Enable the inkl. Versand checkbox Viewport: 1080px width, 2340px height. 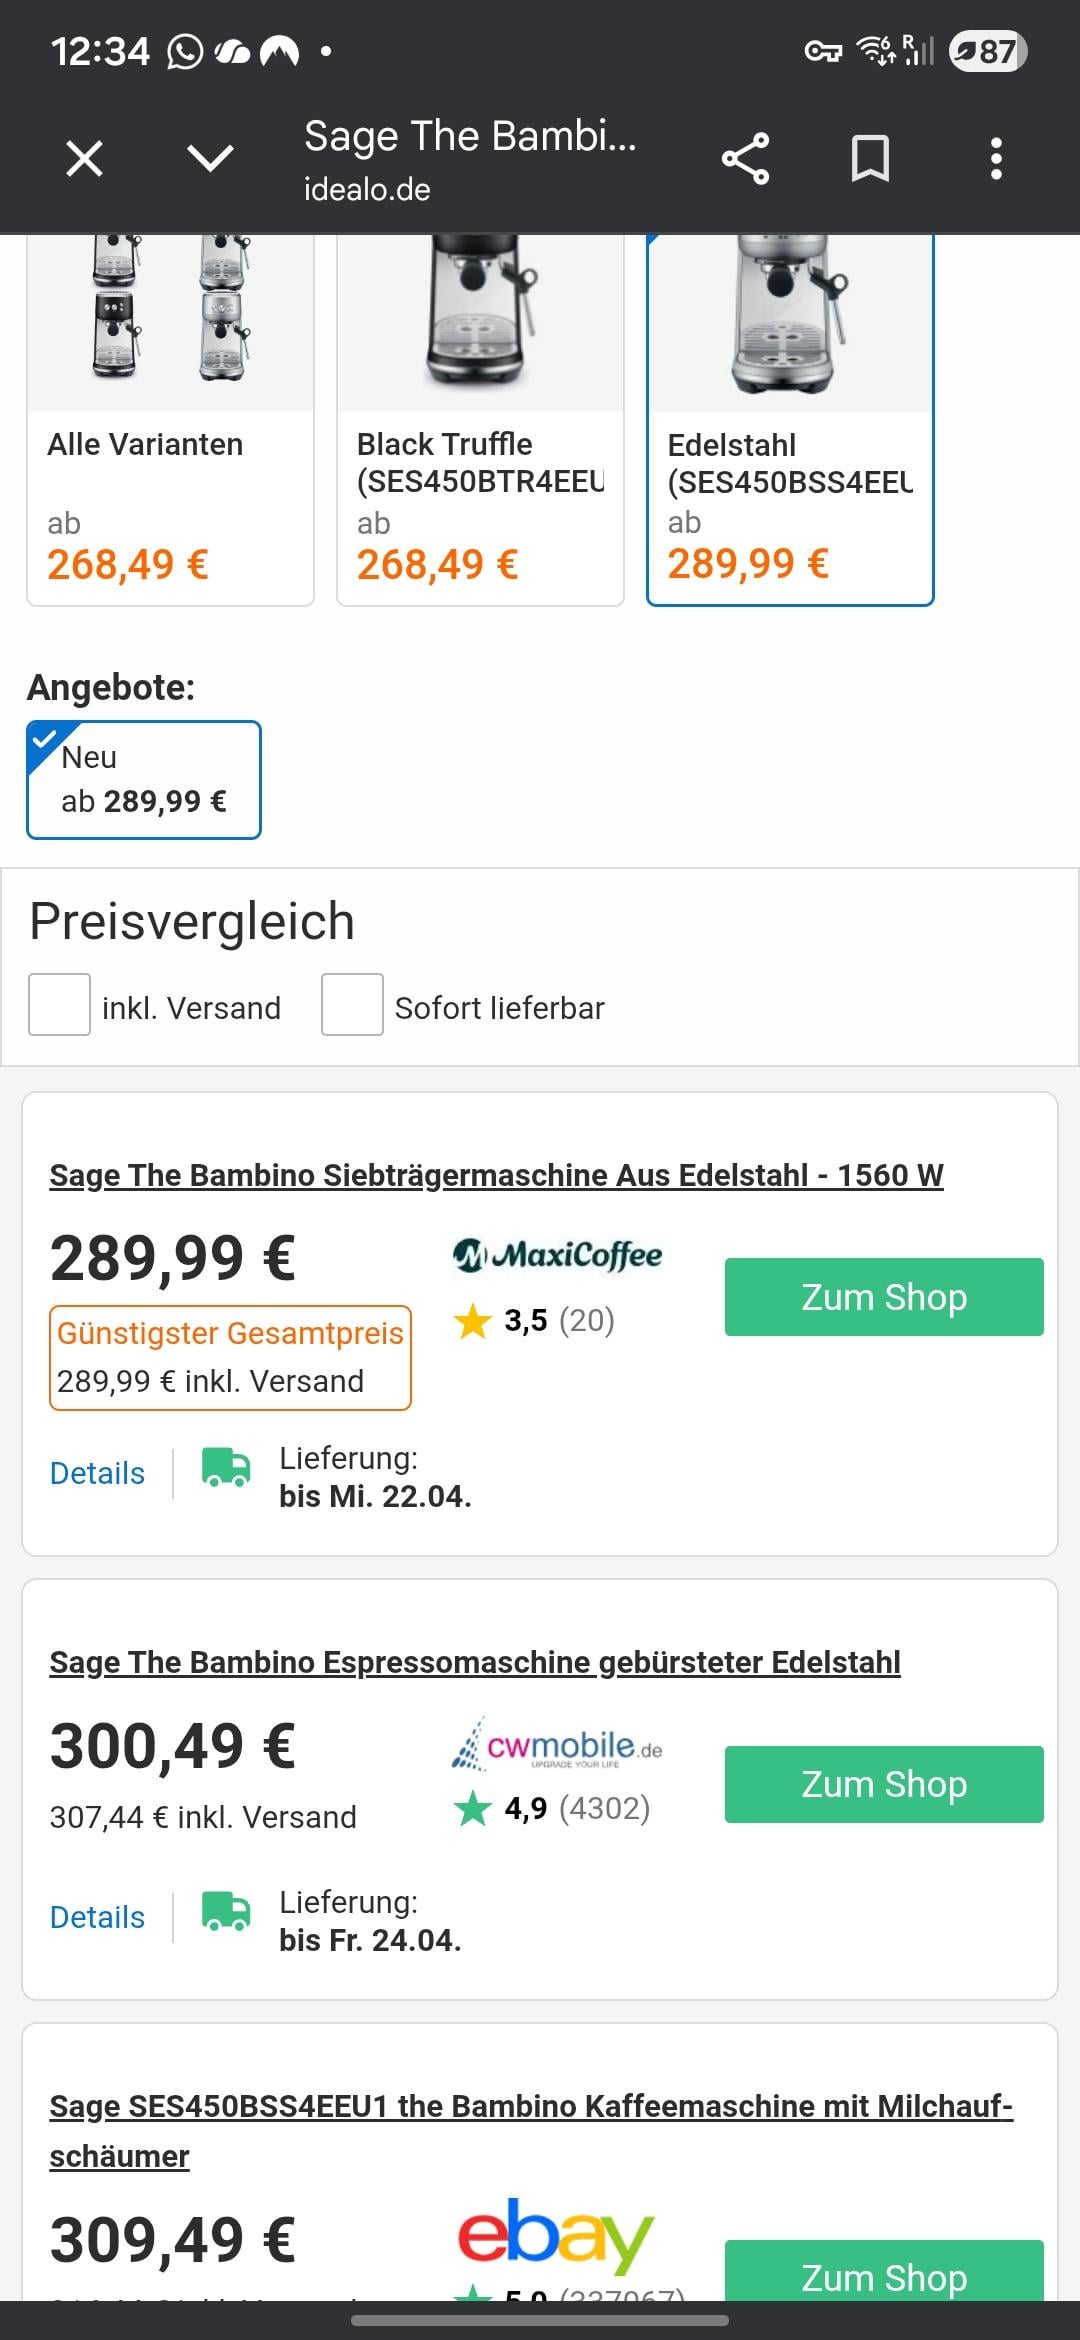(60, 1004)
